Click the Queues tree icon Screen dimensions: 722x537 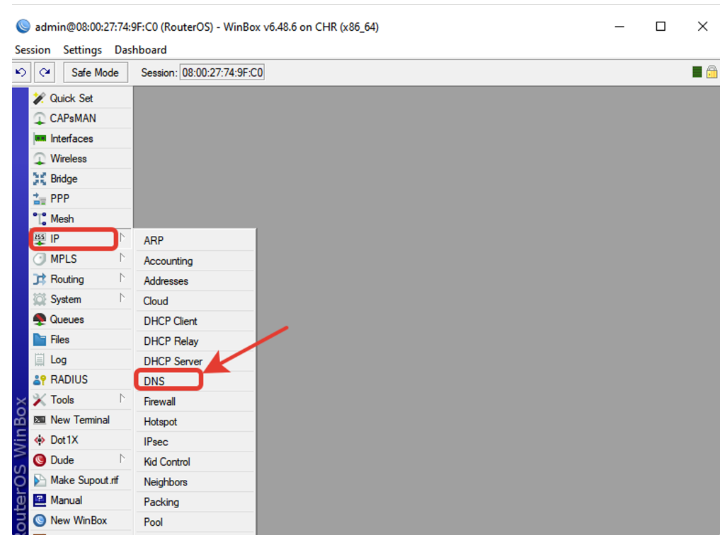tap(40, 320)
